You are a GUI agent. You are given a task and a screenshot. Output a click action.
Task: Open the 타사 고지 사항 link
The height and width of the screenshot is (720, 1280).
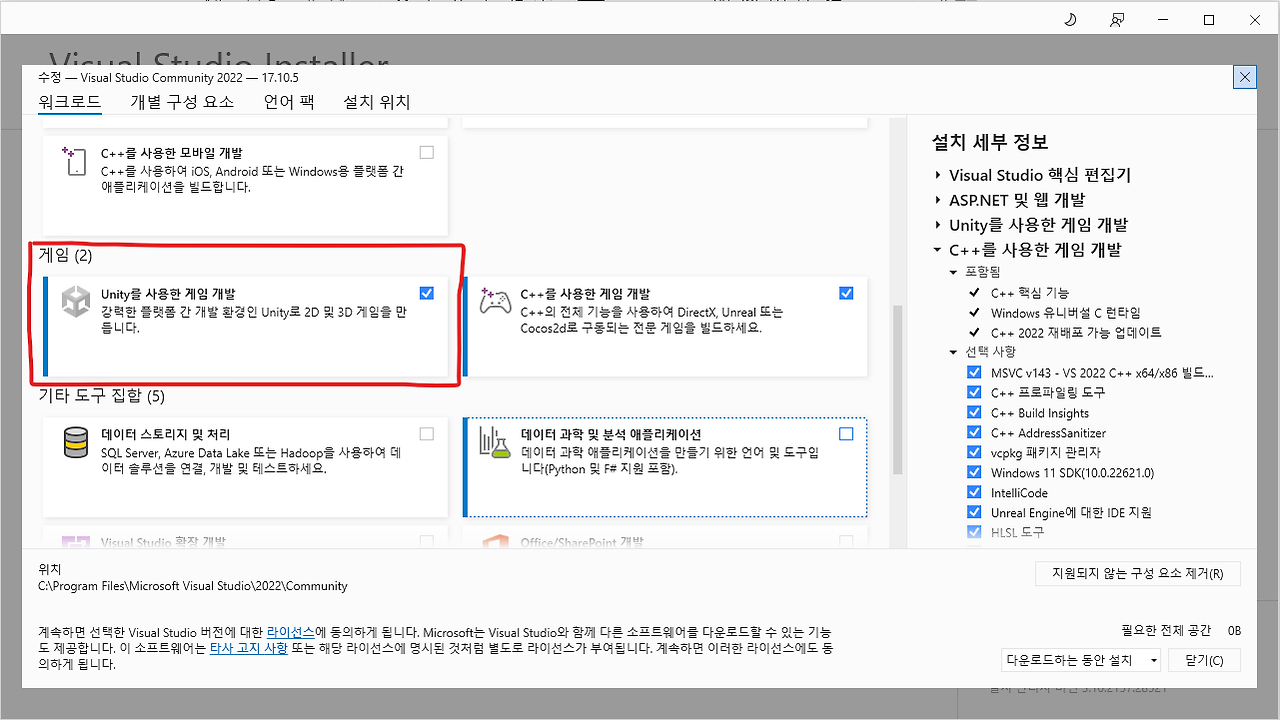(x=249, y=648)
